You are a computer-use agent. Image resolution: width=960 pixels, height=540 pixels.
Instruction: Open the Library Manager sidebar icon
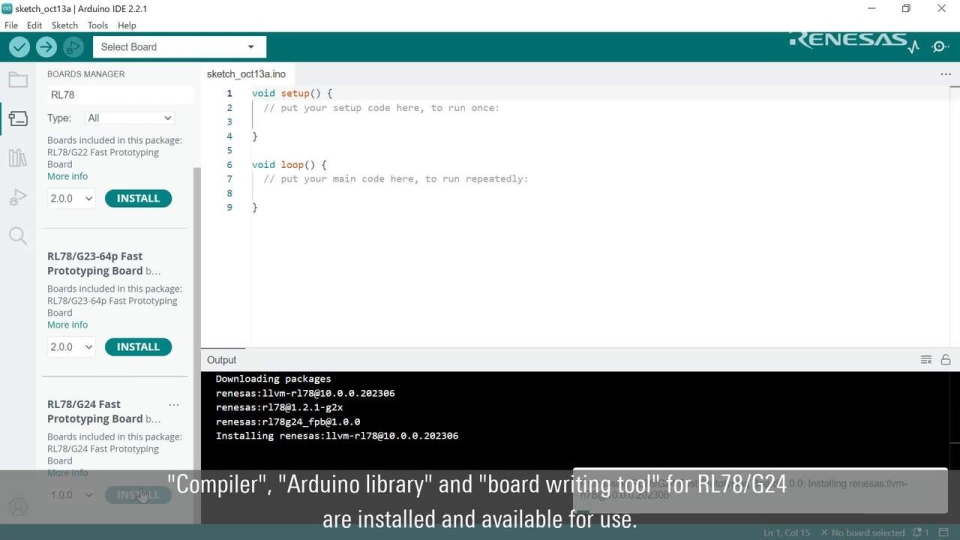click(18, 158)
